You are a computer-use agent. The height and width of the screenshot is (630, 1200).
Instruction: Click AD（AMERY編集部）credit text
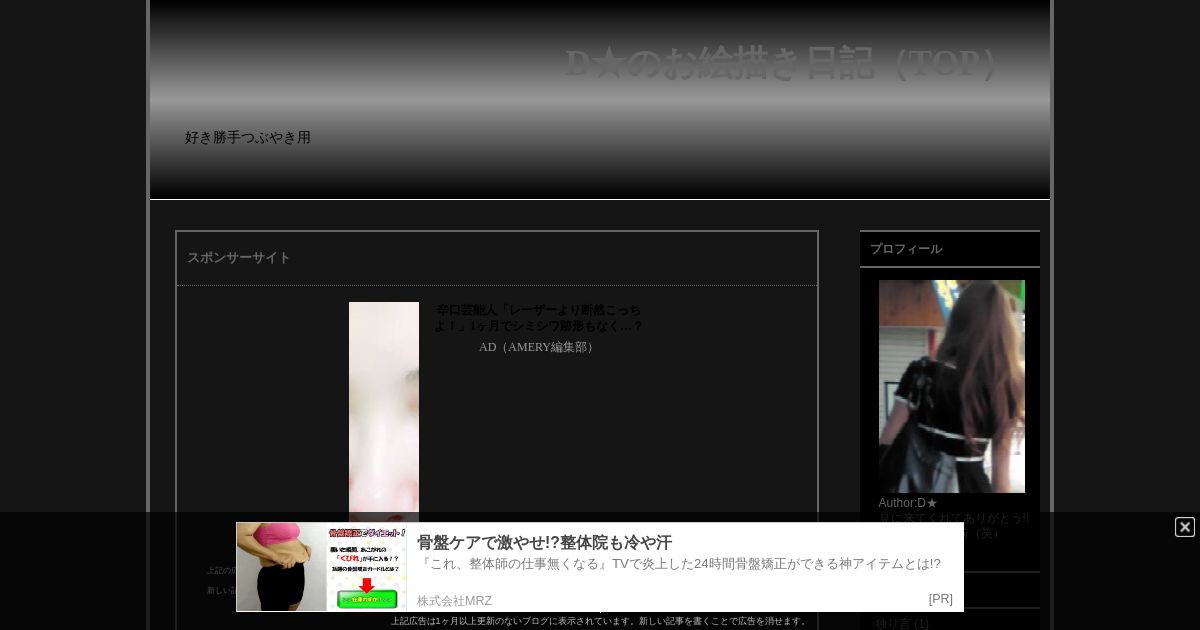pos(538,347)
